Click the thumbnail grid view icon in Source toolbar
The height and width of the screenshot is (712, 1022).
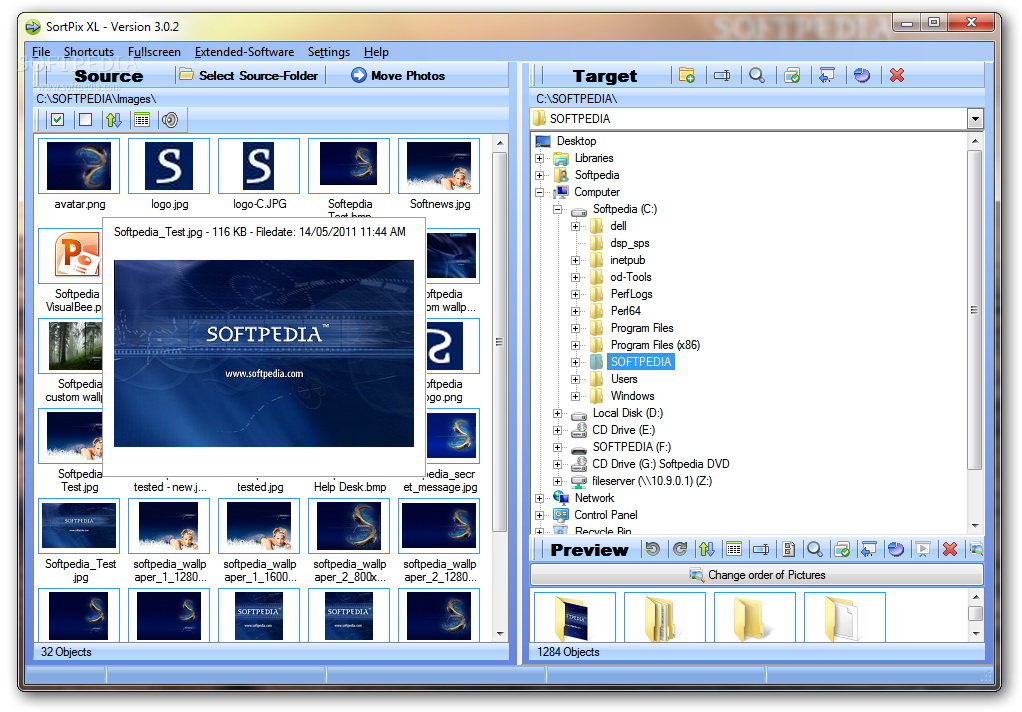142,120
